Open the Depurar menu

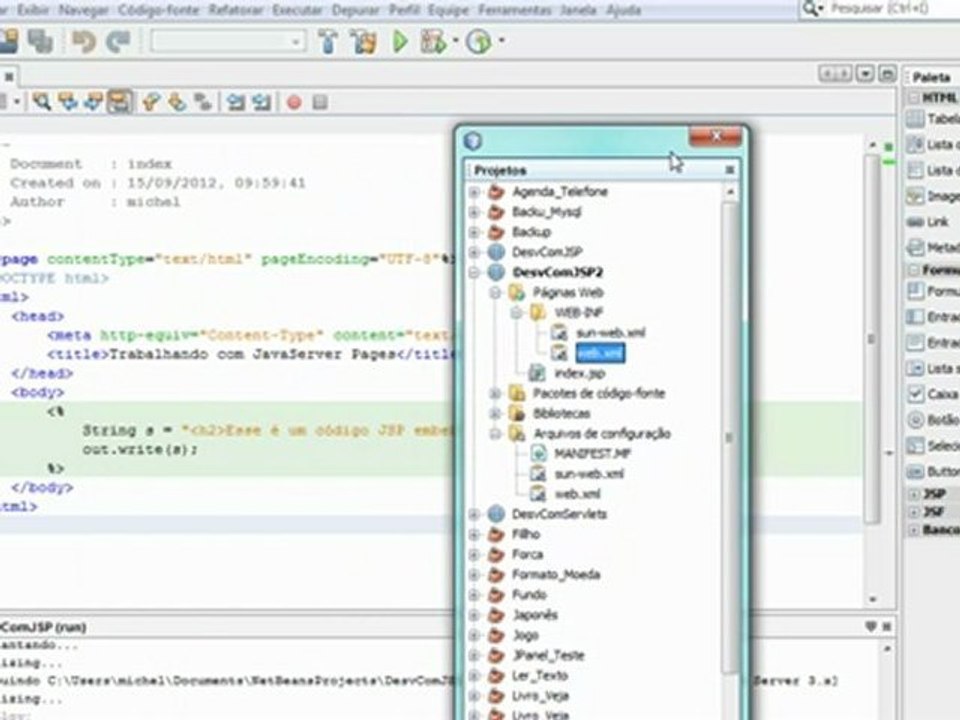(x=355, y=10)
